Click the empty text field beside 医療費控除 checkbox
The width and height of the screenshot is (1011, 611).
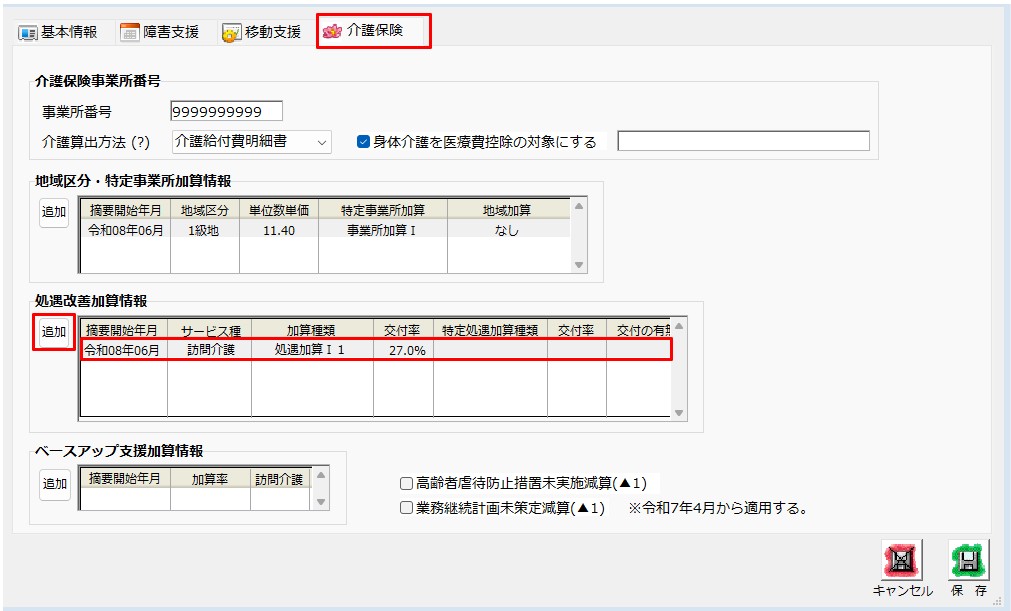(743, 141)
